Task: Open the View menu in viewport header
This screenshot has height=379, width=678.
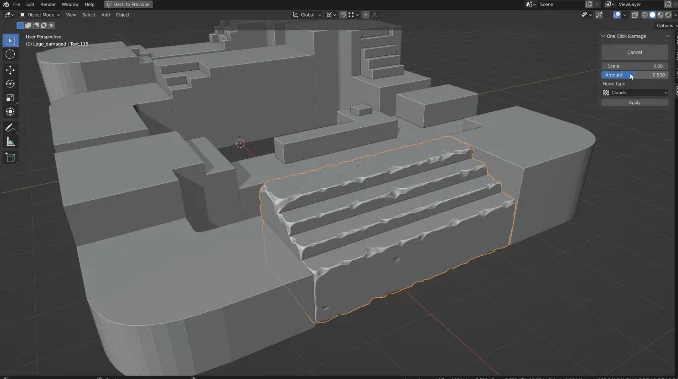Action: (x=71, y=15)
